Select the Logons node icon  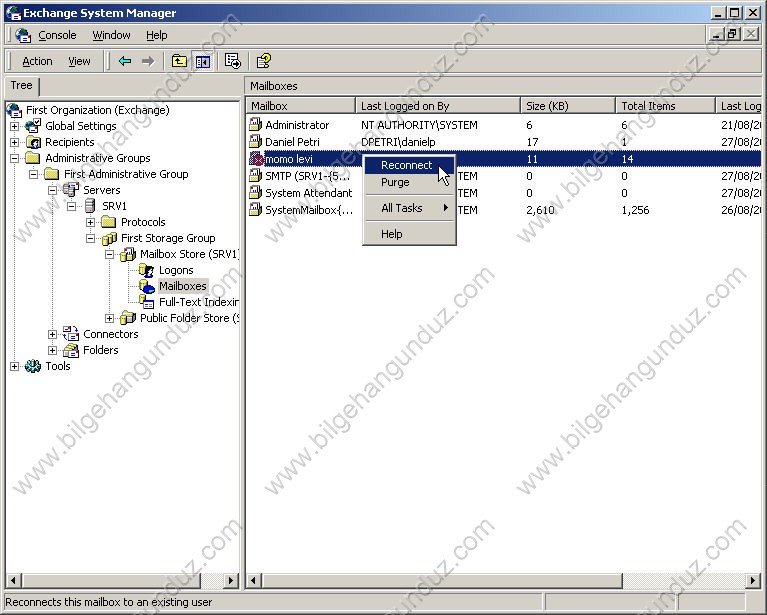pyautogui.click(x=148, y=270)
